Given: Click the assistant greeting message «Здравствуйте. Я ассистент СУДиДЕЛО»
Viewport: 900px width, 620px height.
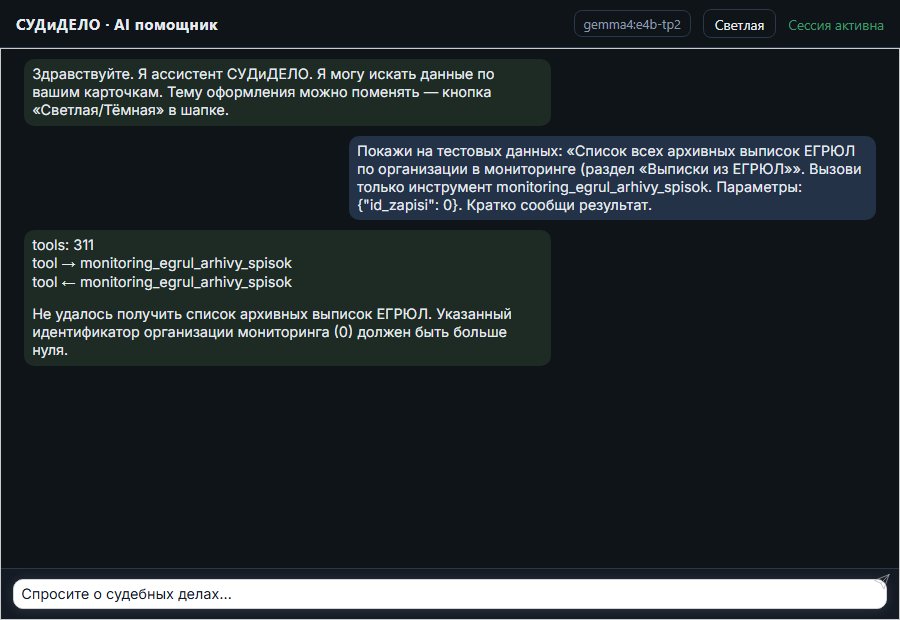Looking at the screenshot, I should tap(288, 92).
